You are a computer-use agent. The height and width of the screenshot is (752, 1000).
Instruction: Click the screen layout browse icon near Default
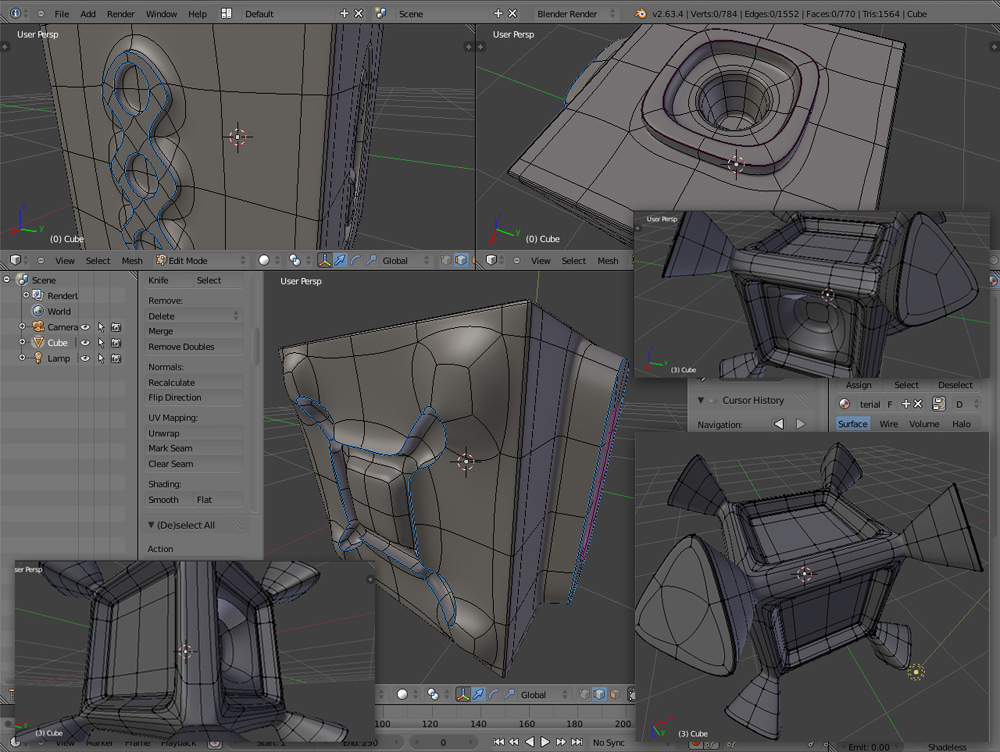(226, 14)
